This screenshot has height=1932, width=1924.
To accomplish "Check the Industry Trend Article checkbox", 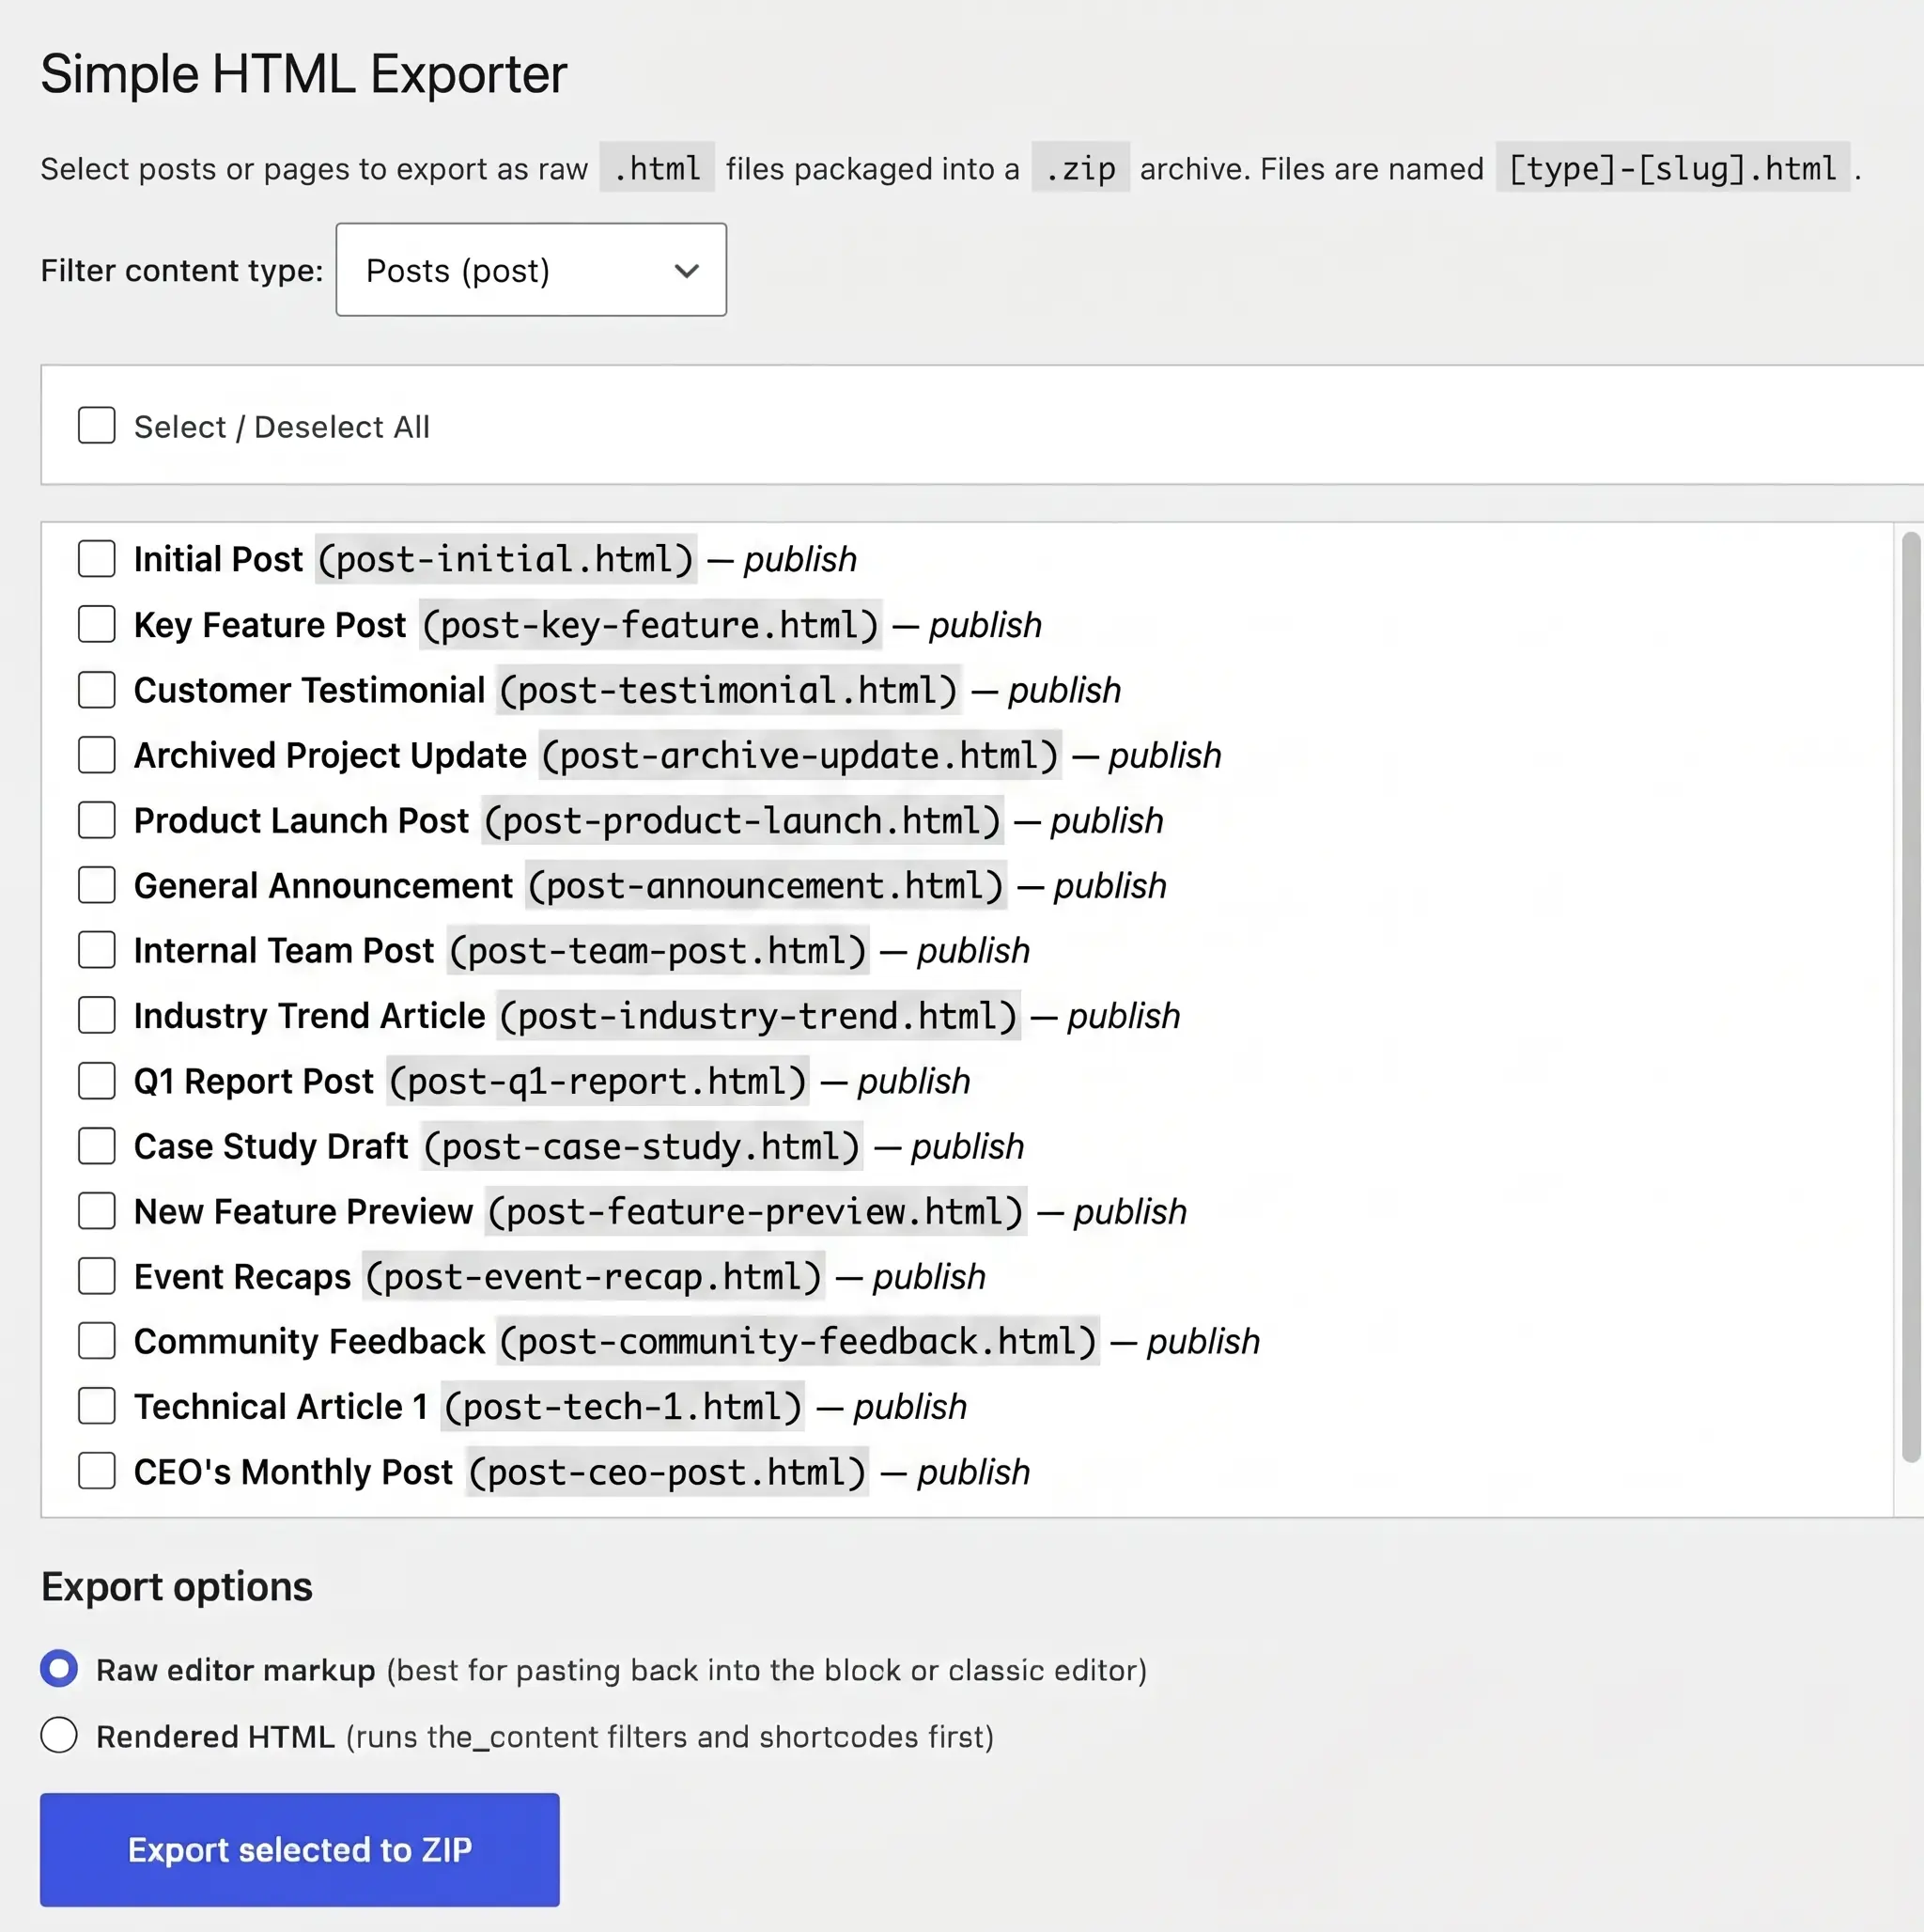I will (x=97, y=1015).
